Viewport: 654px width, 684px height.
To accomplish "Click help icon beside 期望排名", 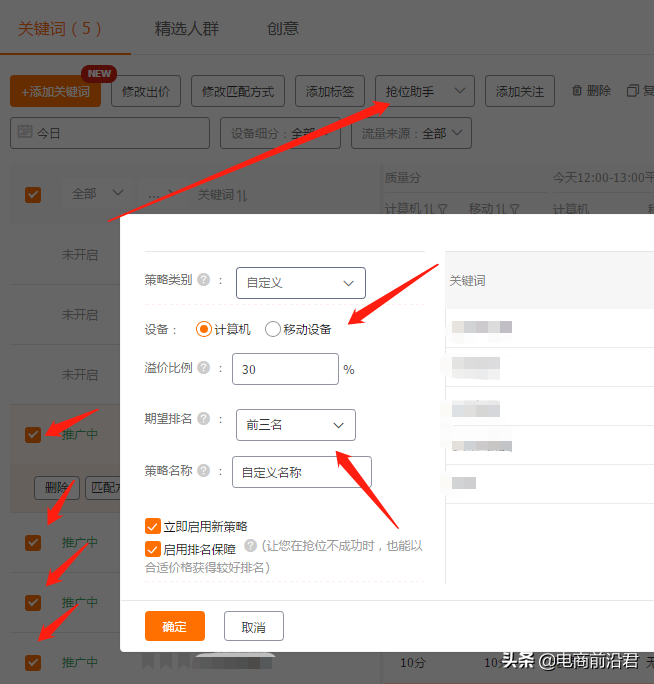I will tap(203, 419).
